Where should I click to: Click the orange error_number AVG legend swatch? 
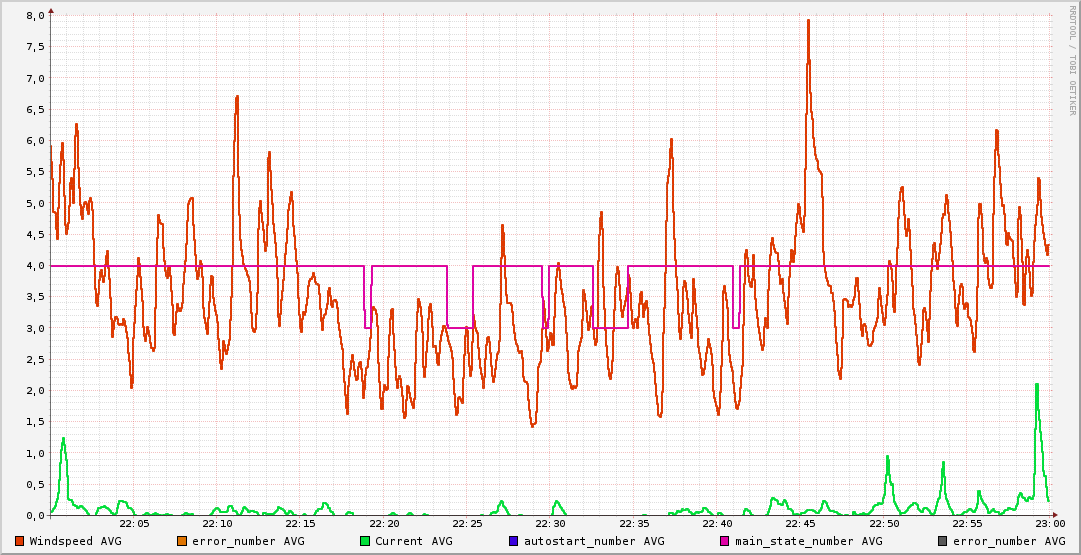tap(182, 541)
